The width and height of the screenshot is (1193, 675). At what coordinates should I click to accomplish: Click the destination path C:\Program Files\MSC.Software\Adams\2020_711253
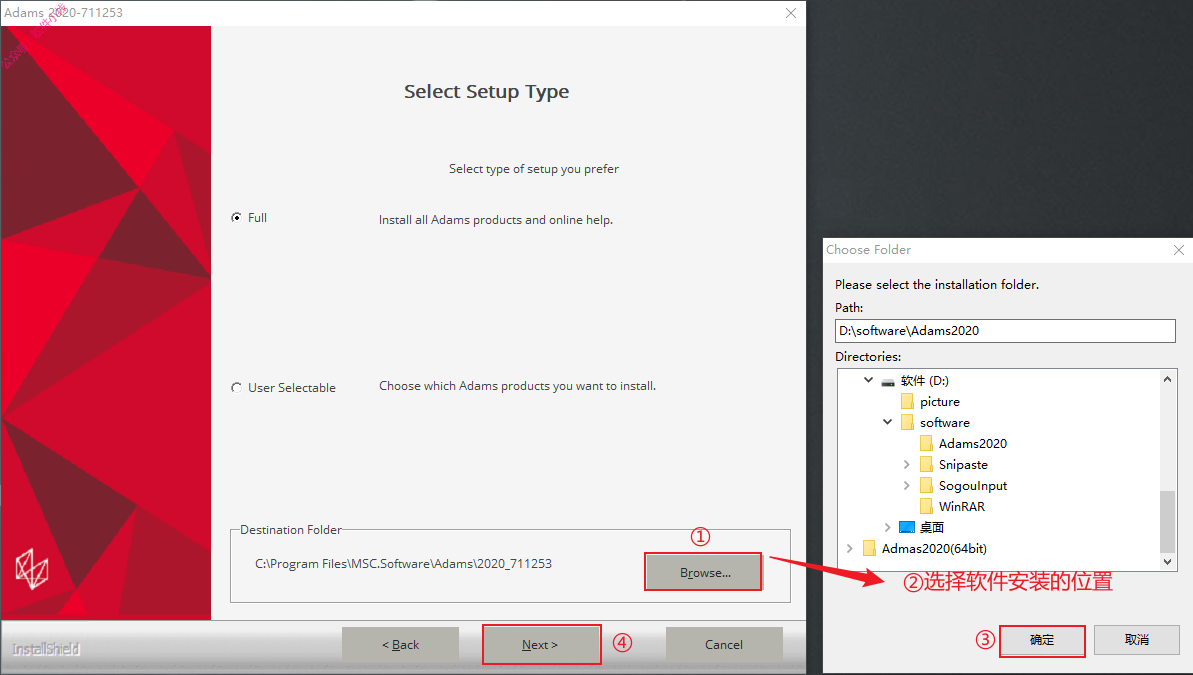(403, 564)
